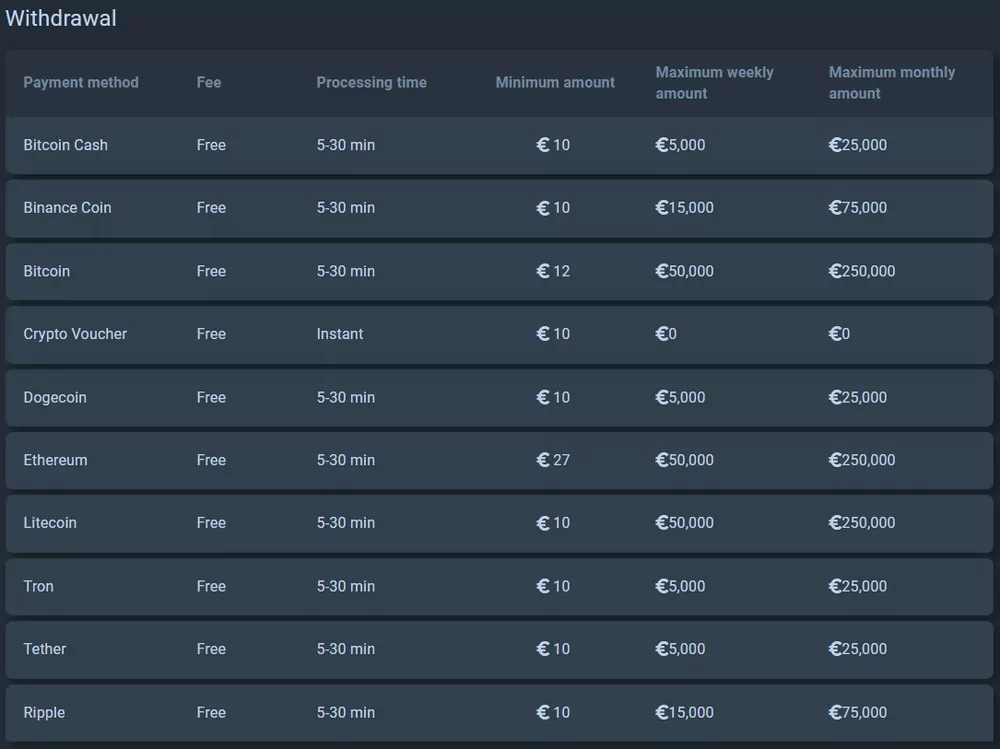Image resolution: width=1000 pixels, height=749 pixels.
Task: Click the Processing time column header
Action: (371, 82)
